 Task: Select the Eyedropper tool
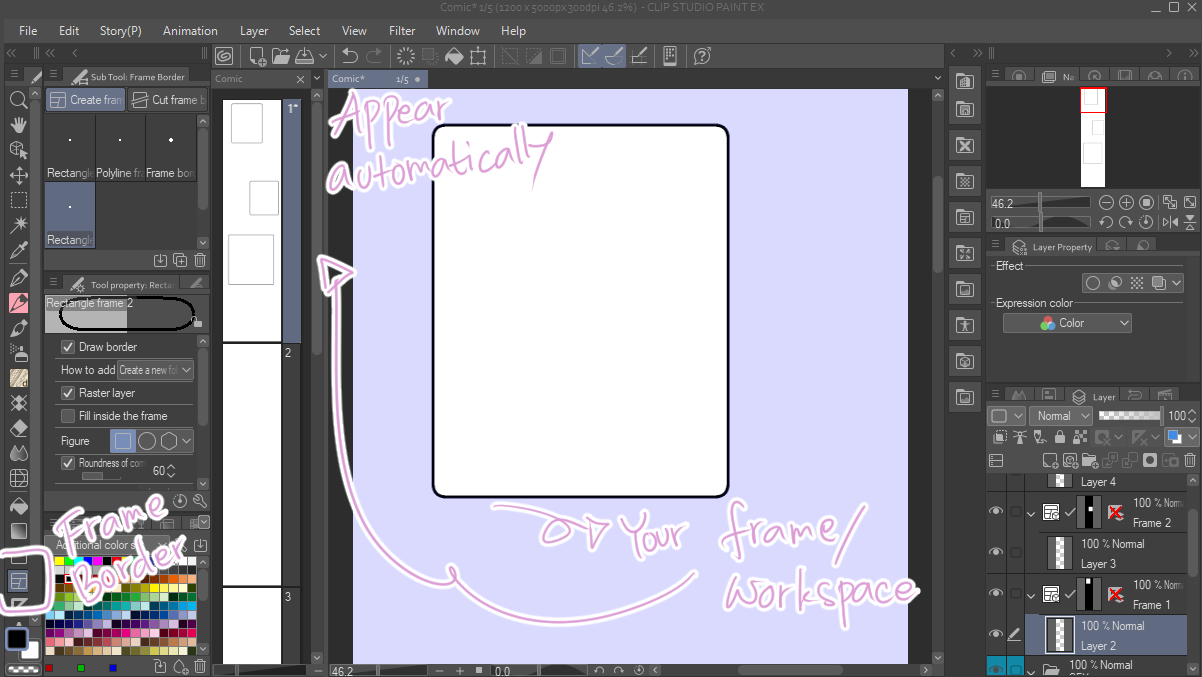(x=18, y=251)
